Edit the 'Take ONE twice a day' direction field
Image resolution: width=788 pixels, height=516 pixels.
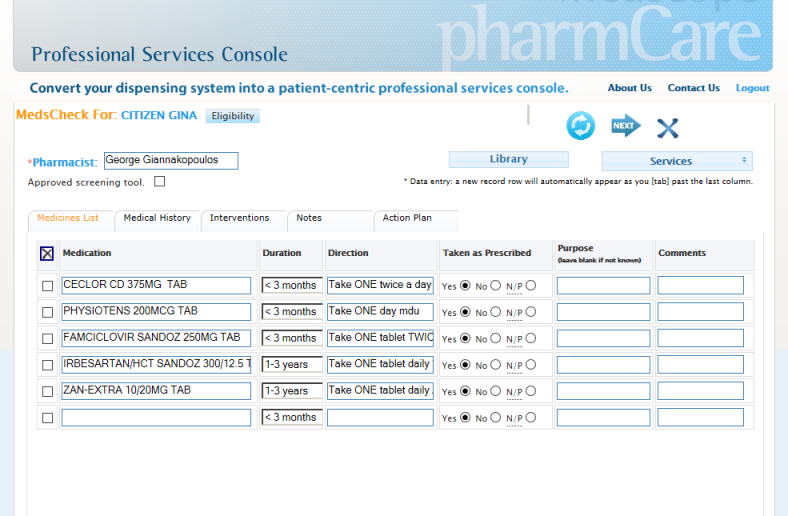pyautogui.click(x=380, y=285)
